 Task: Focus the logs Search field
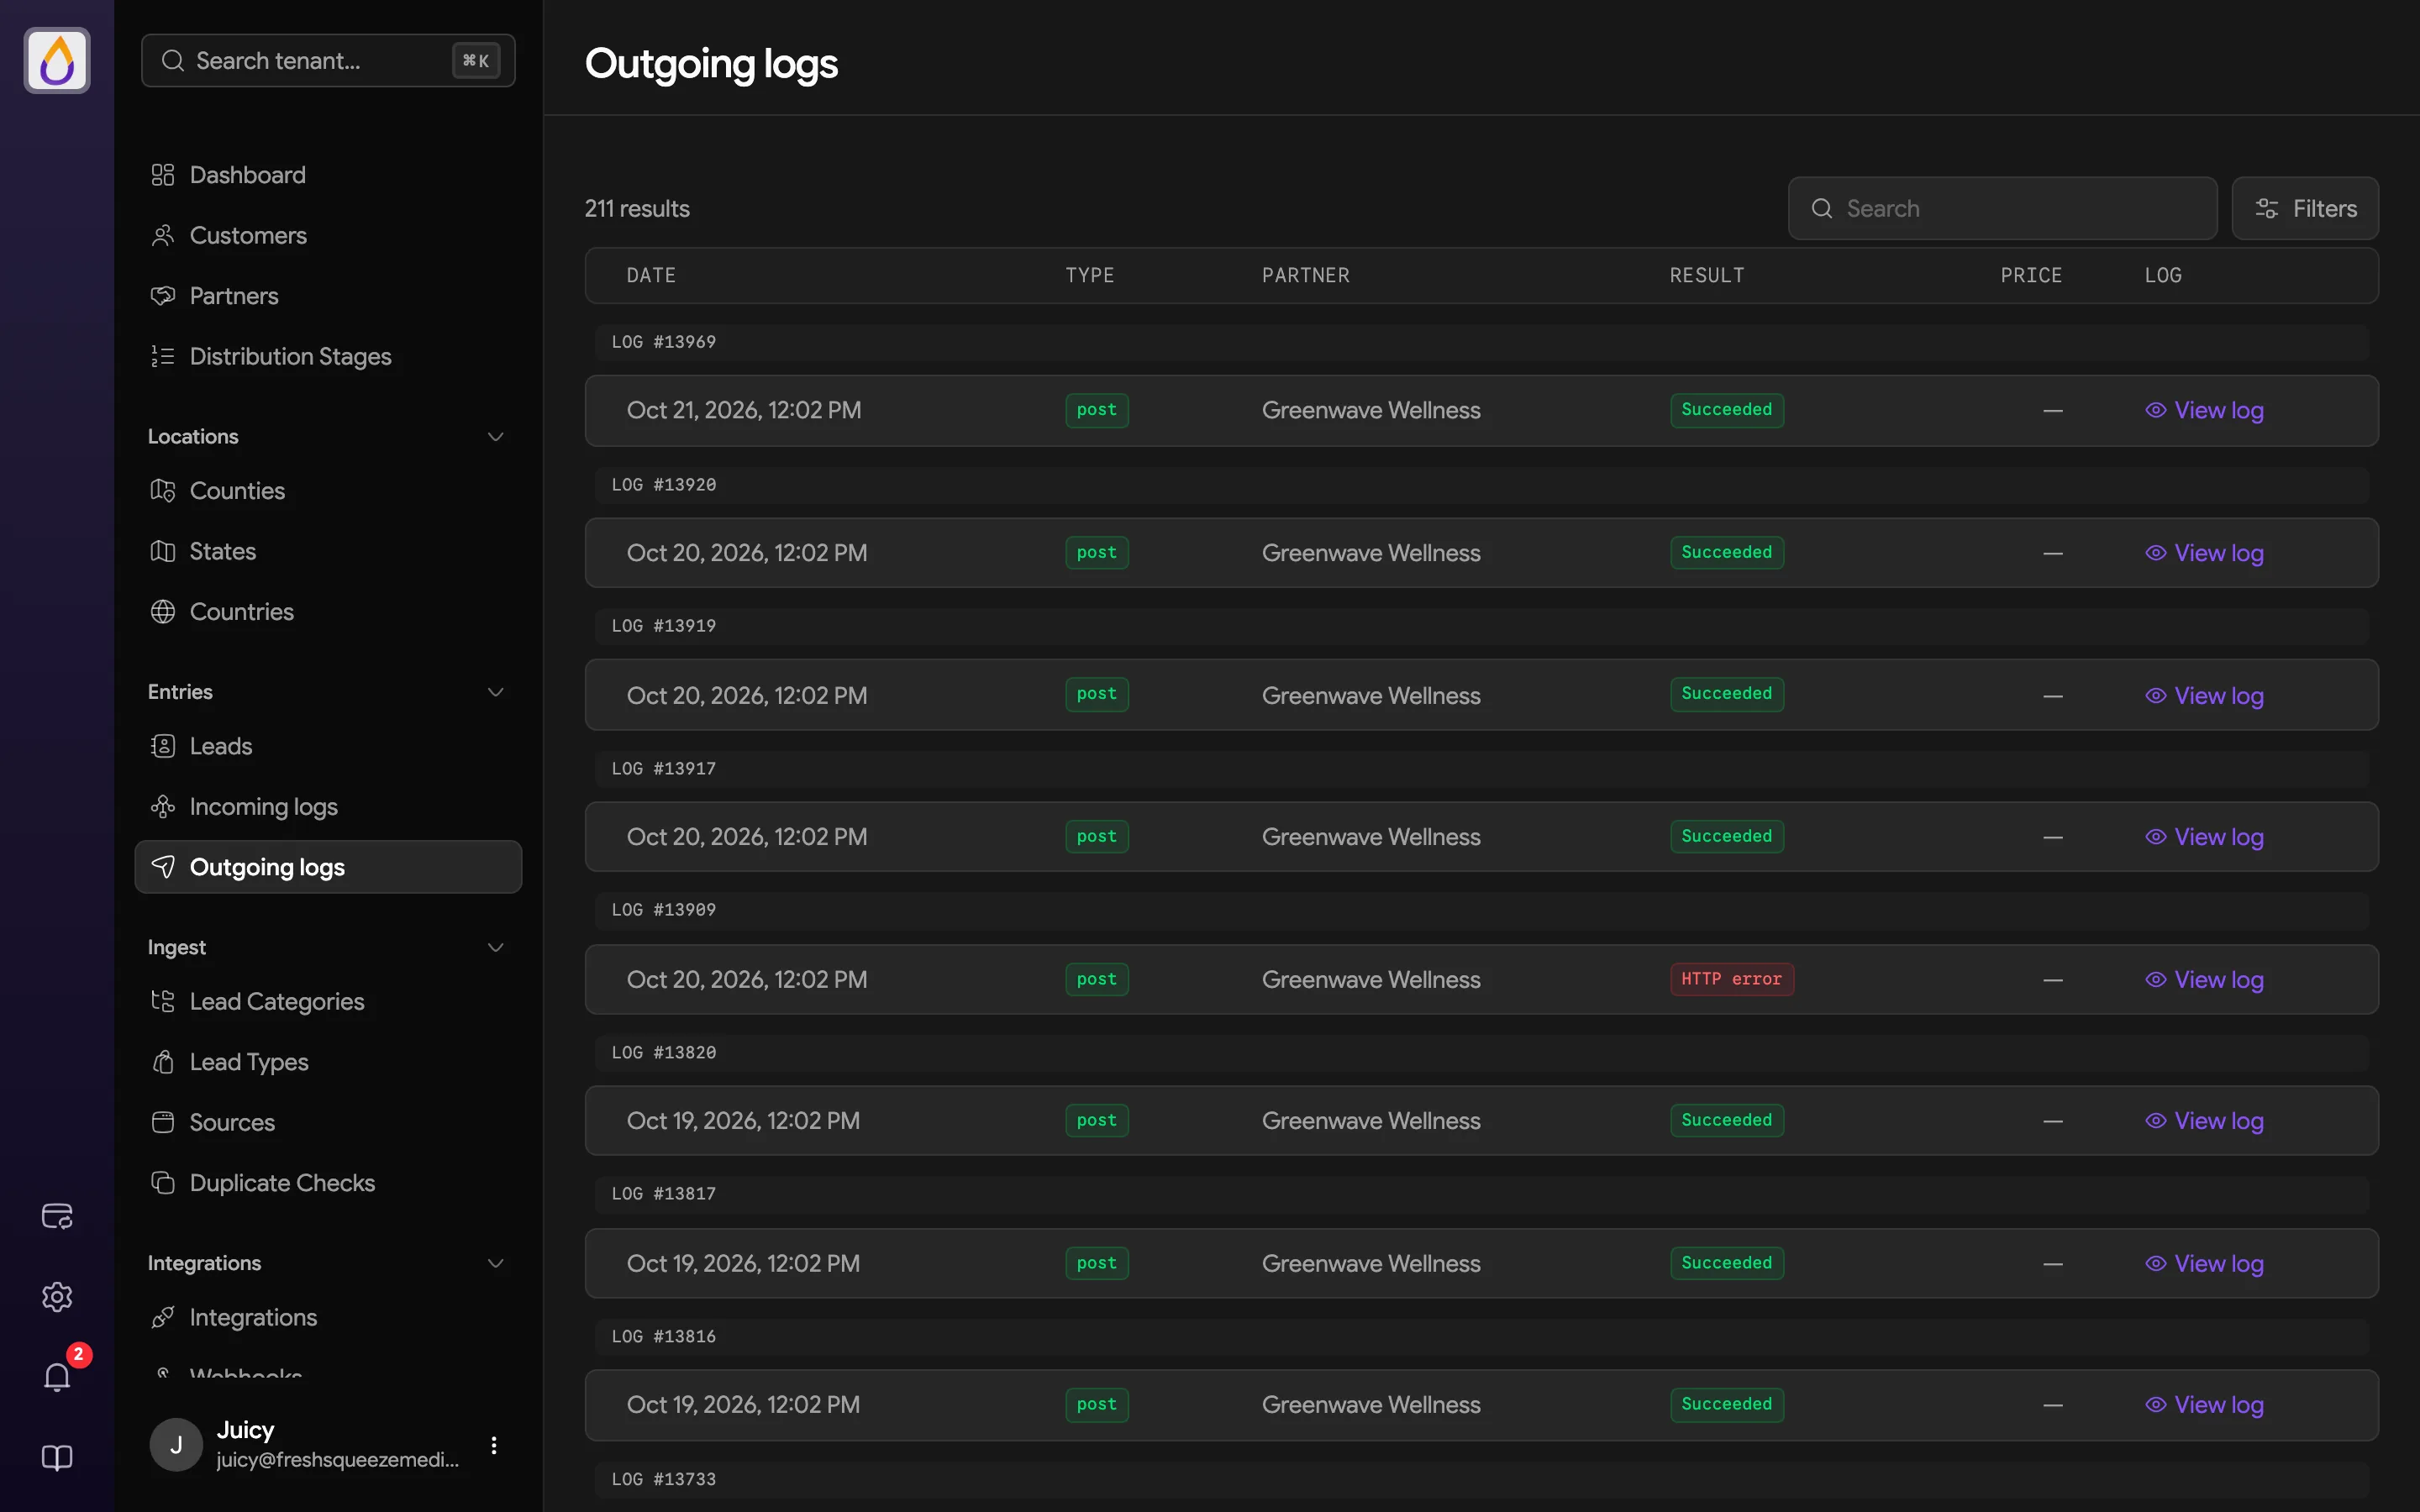click(x=2002, y=208)
